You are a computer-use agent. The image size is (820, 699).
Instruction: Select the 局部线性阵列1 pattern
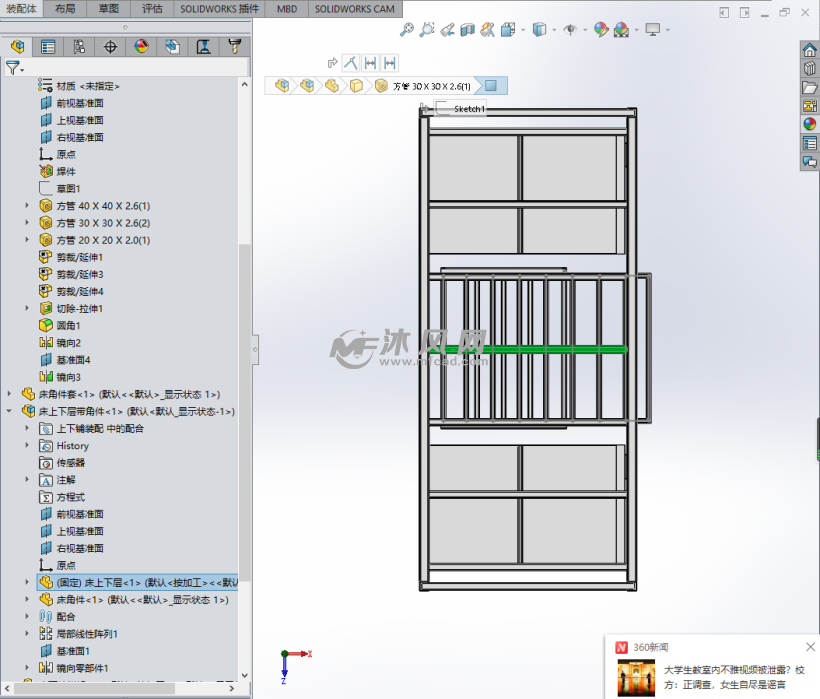78,634
